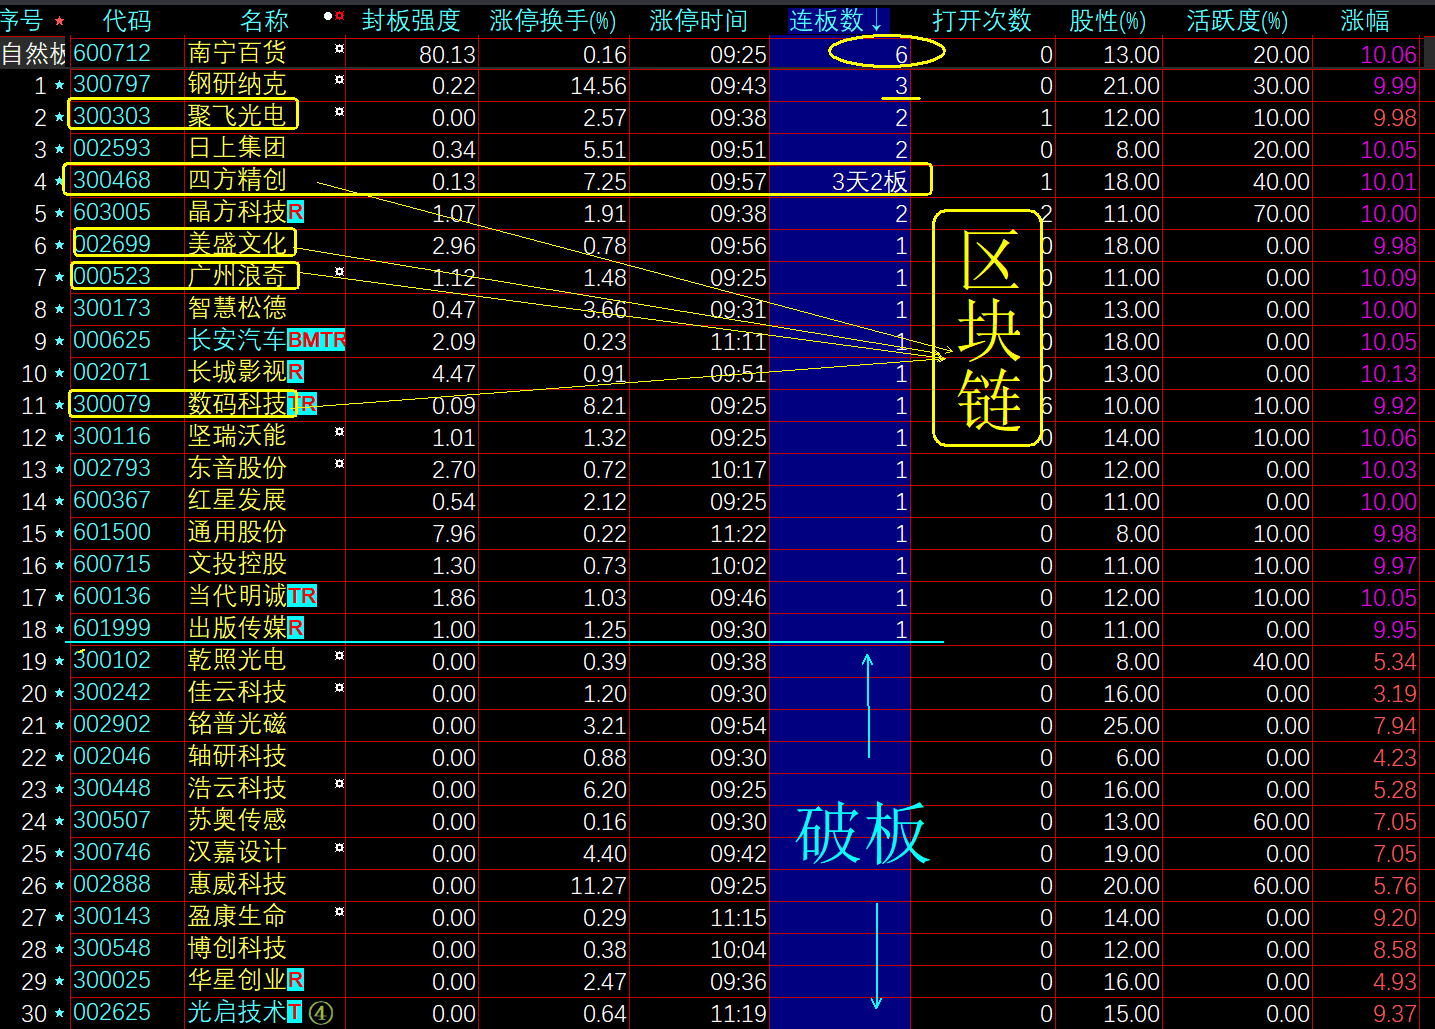Click the marker icon beside 东音股份
The image size is (1435, 1029).
[x=339, y=464]
